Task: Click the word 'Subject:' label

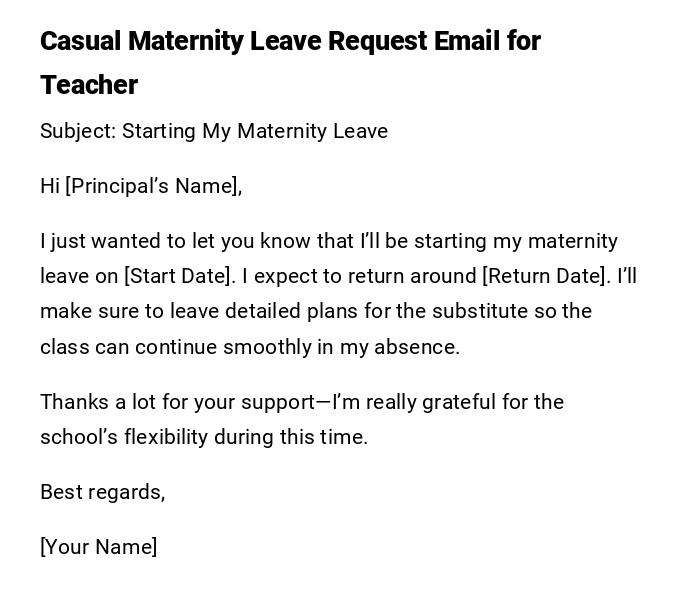Action: [x=78, y=131]
